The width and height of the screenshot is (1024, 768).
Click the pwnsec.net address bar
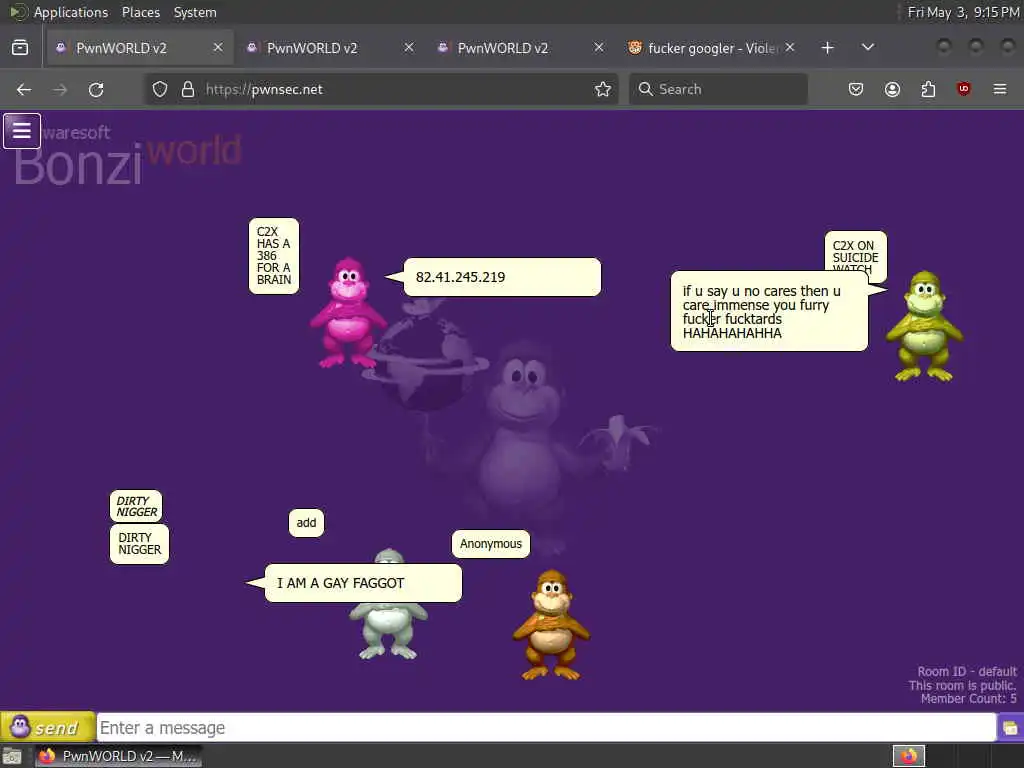[x=381, y=89]
